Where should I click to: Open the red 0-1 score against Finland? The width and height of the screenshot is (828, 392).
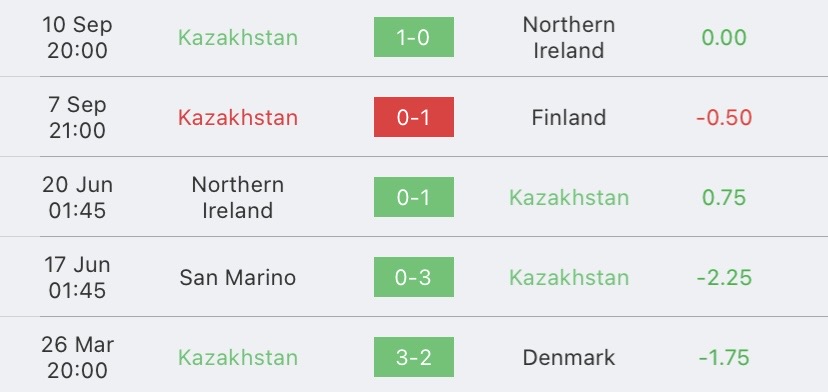pyautogui.click(x=413, y=117)
